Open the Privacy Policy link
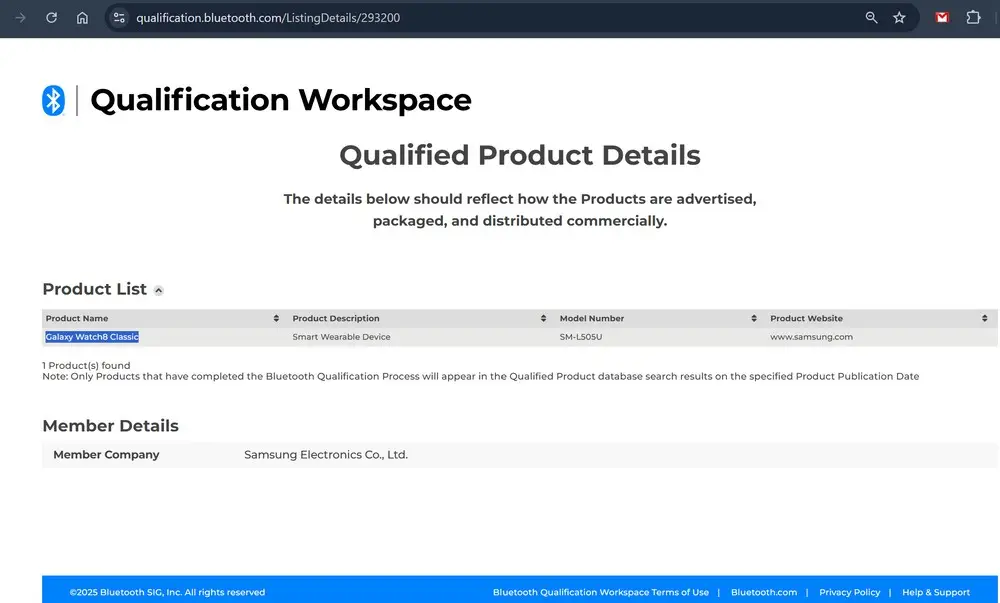This screenshot has height=603, width=1000. [849, 592]
